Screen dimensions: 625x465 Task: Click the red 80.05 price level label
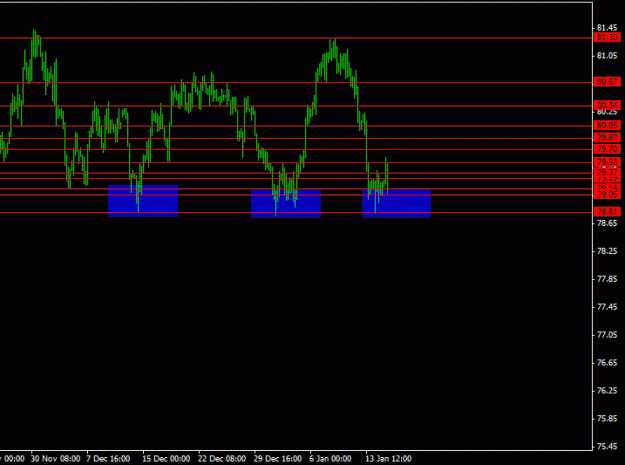(x=607, y=125)
